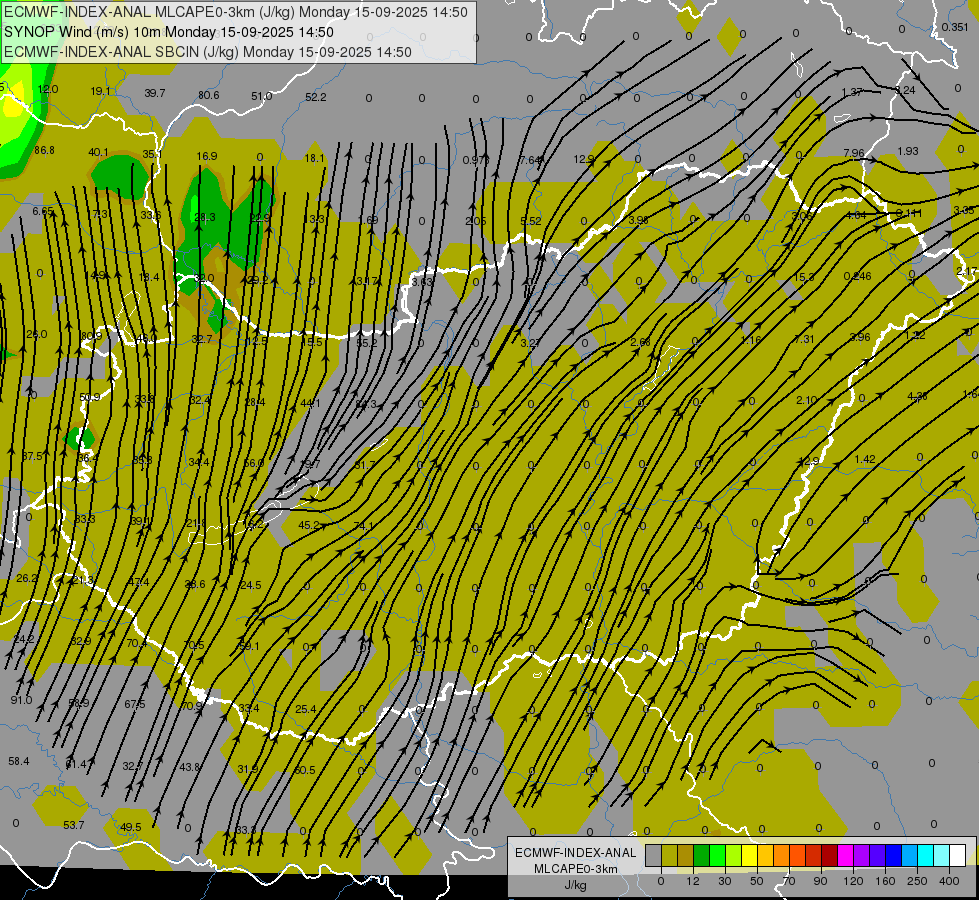
Task: Click the map value '15.3'
Action: click(x=804, y=277)
